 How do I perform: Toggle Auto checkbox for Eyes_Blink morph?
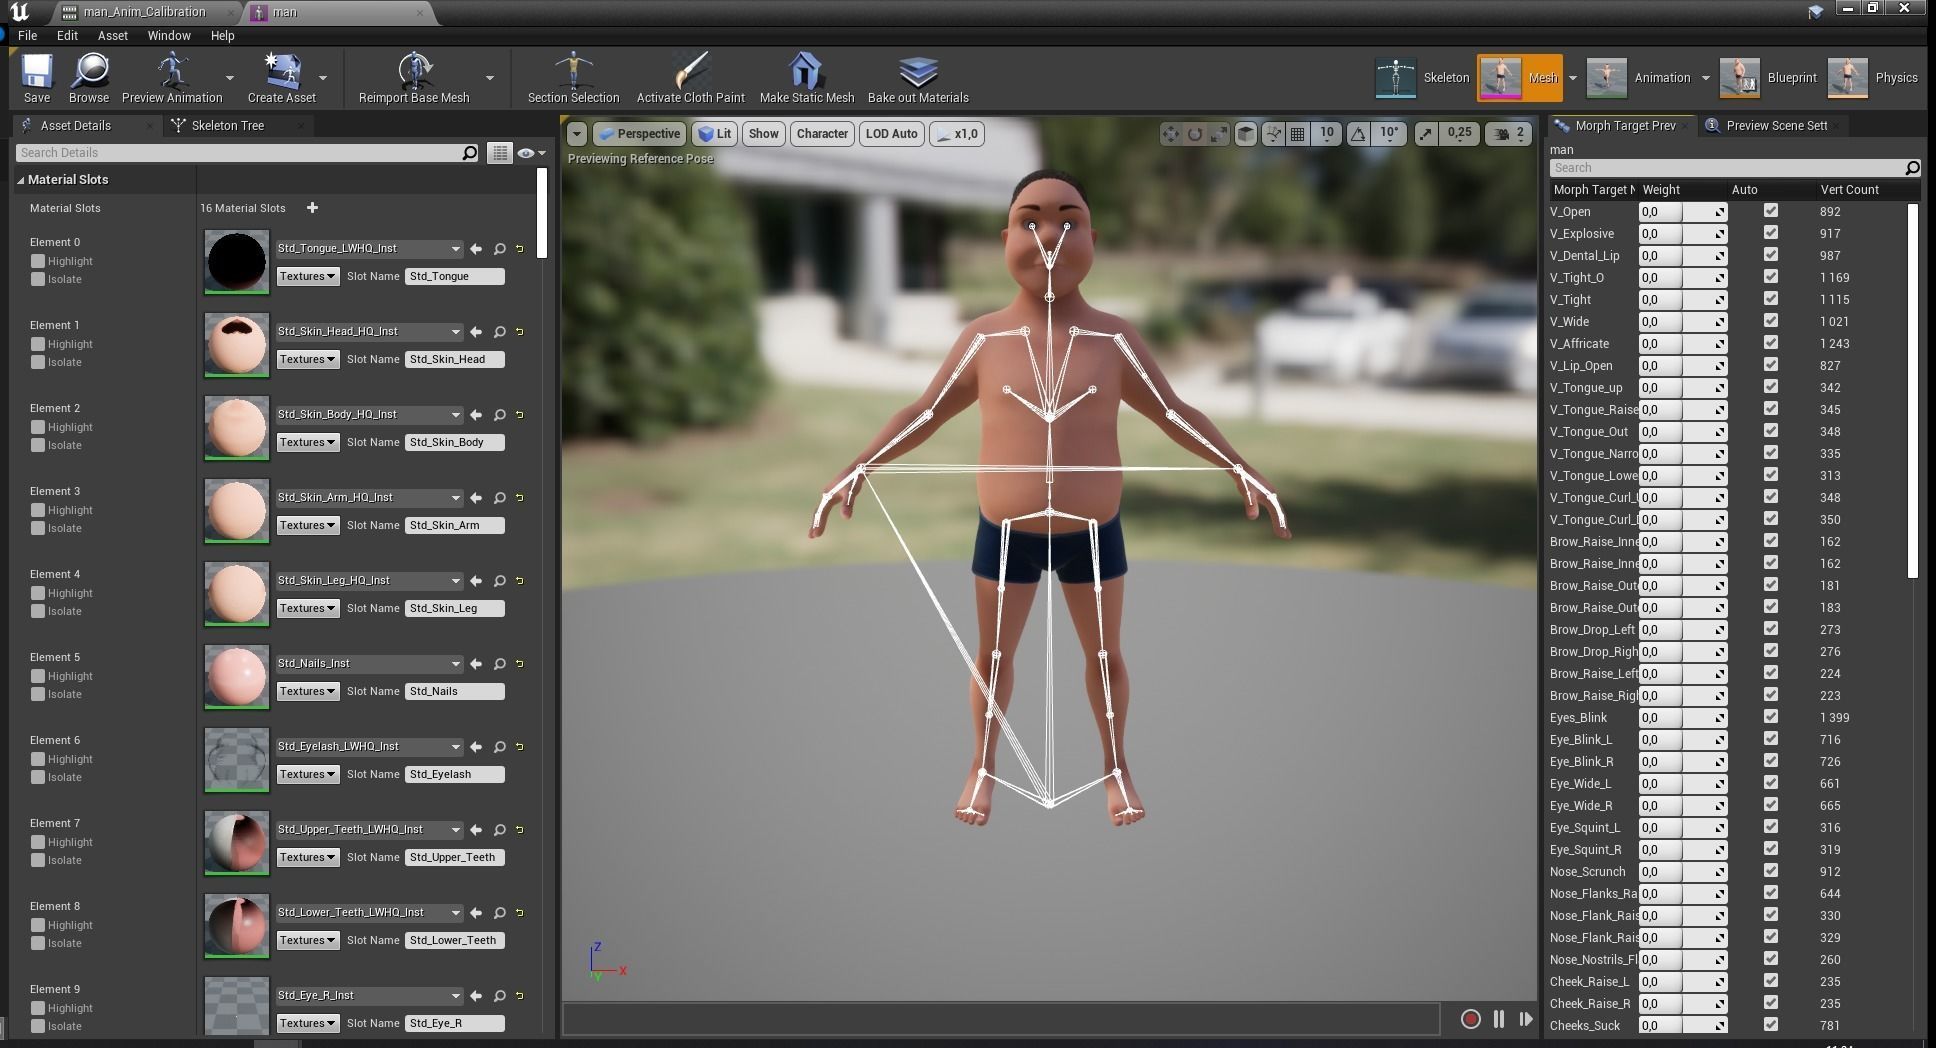click(1771, 717)
